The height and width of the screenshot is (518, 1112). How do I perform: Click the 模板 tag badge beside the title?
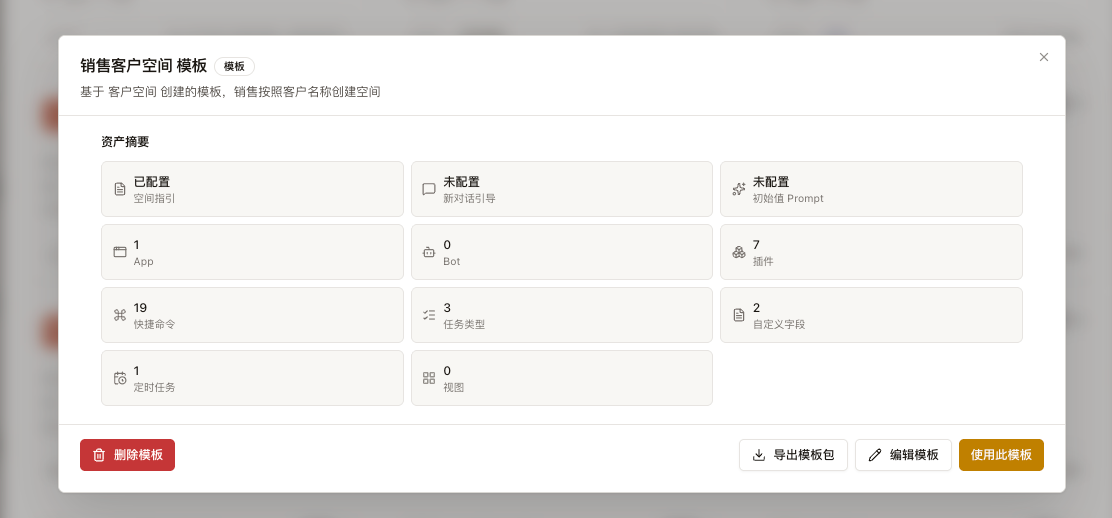coord(234,67)
